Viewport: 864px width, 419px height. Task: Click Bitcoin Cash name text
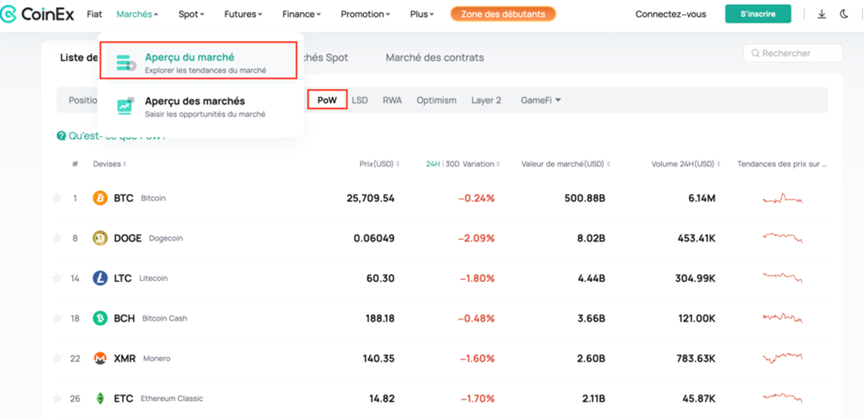tap(165, 319)
